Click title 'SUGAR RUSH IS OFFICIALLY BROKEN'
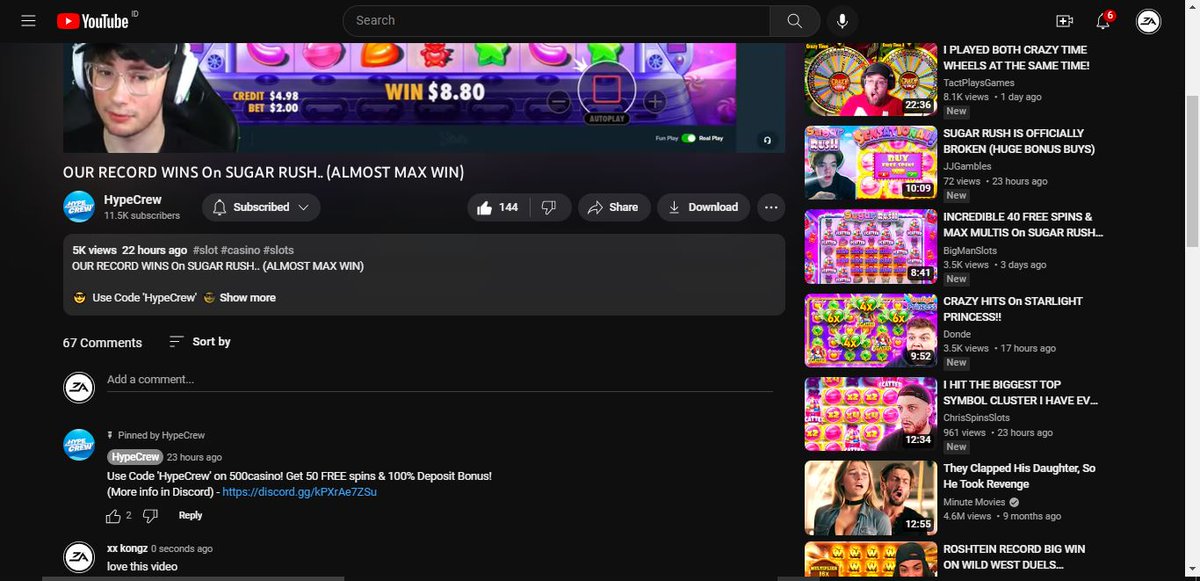This screenshot has width=1200, height=581. [1019, 141]
